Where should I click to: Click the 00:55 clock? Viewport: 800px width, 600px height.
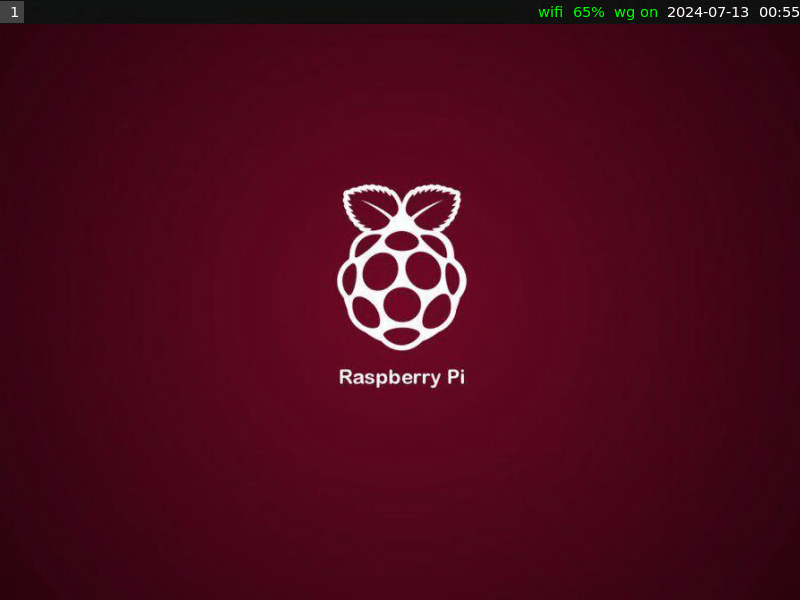pos(779,12)
